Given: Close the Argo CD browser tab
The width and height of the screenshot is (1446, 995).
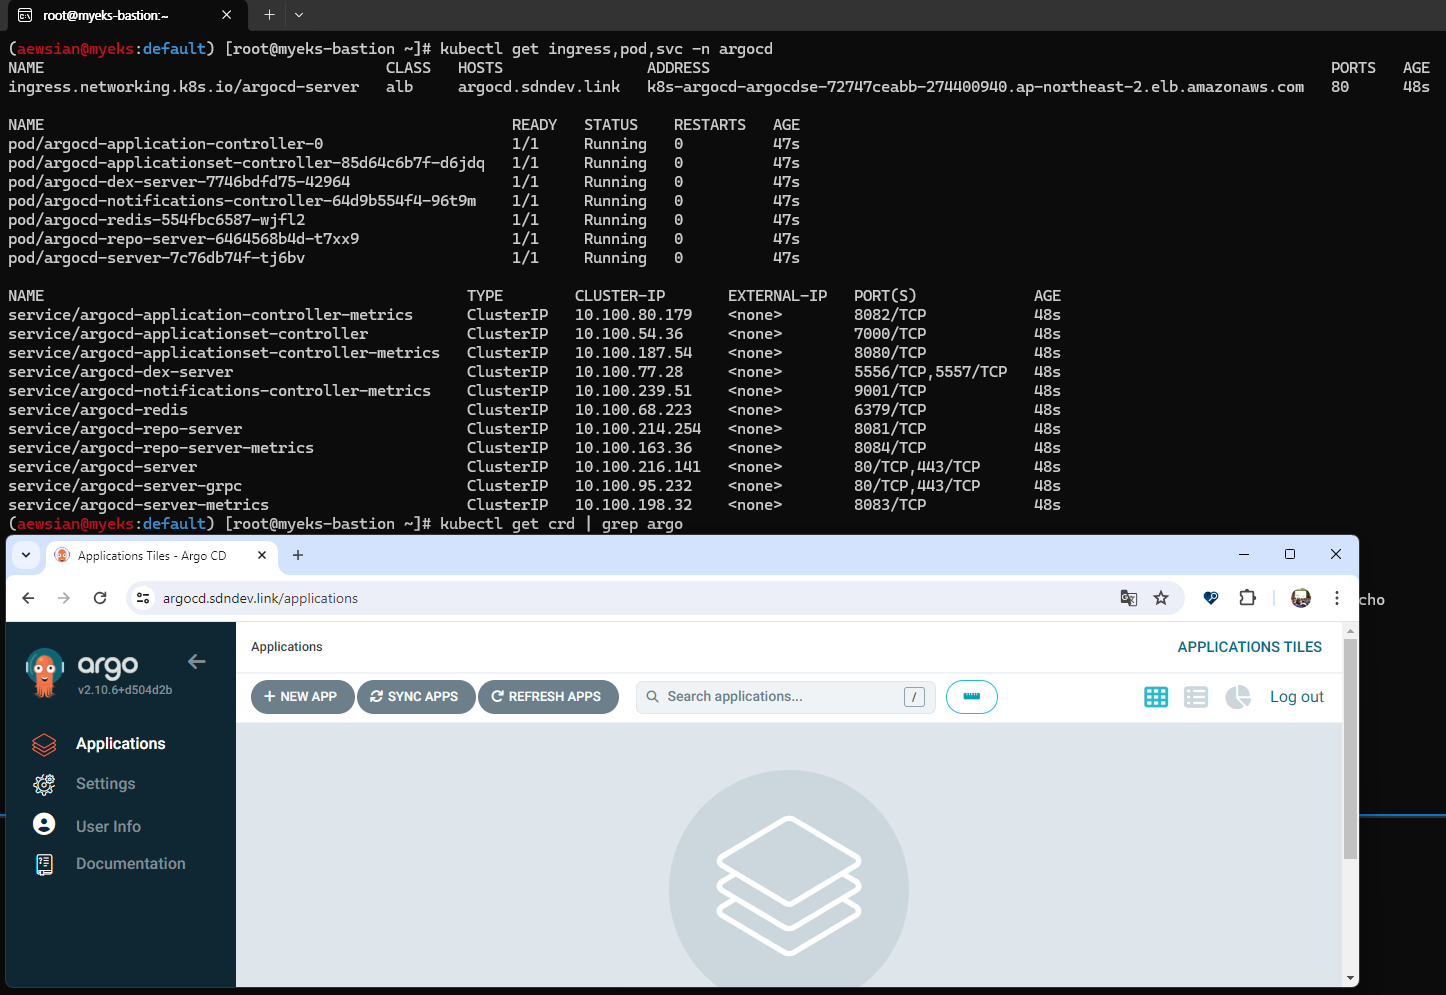Looking at the screenshot, I should point(262,555).
